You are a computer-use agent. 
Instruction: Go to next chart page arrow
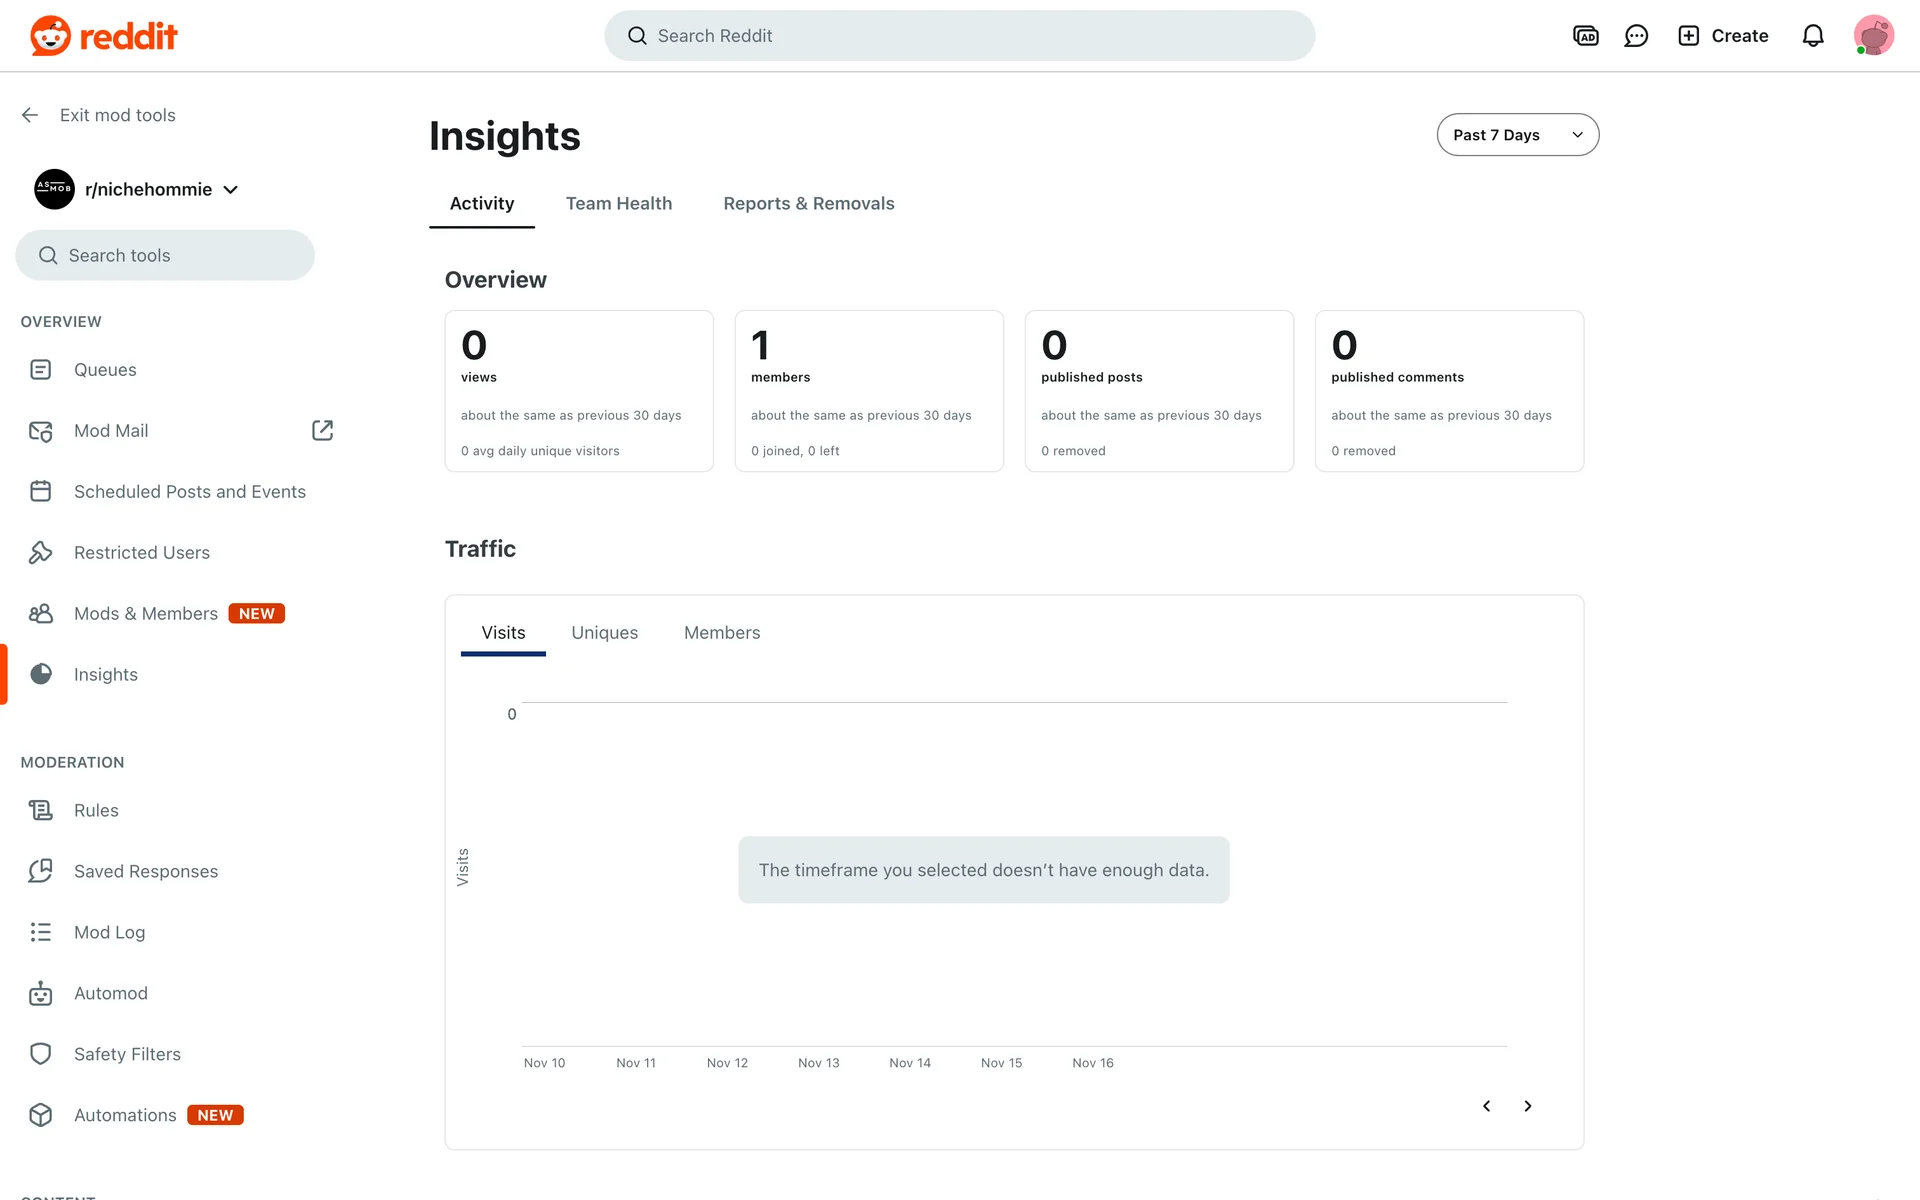coord(1527,1106)
